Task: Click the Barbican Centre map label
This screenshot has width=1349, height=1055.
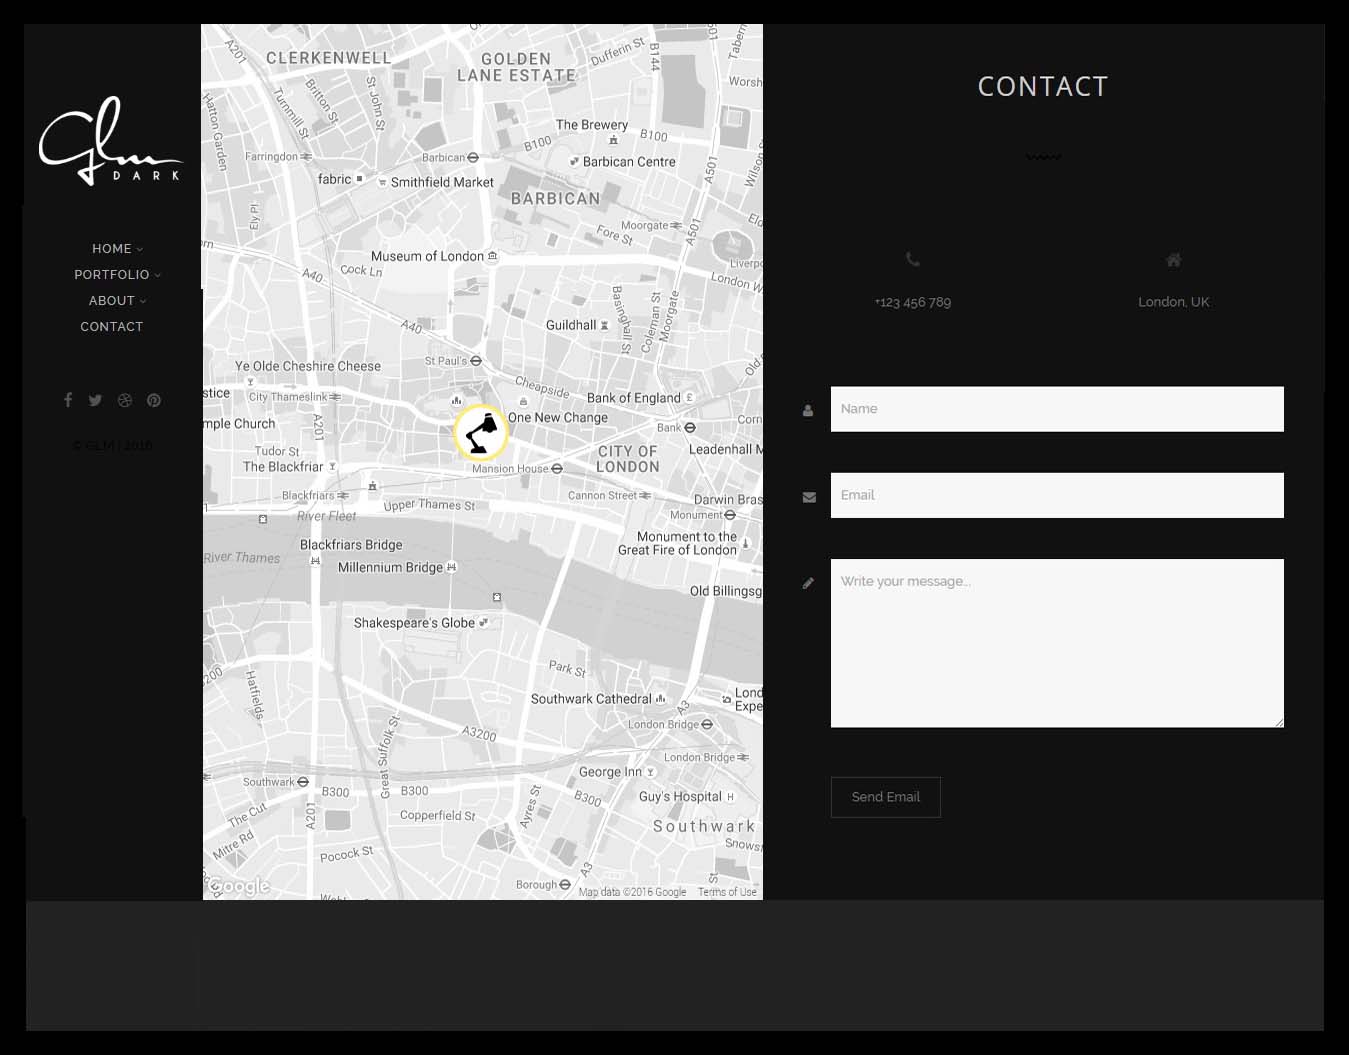Action: 629,162
